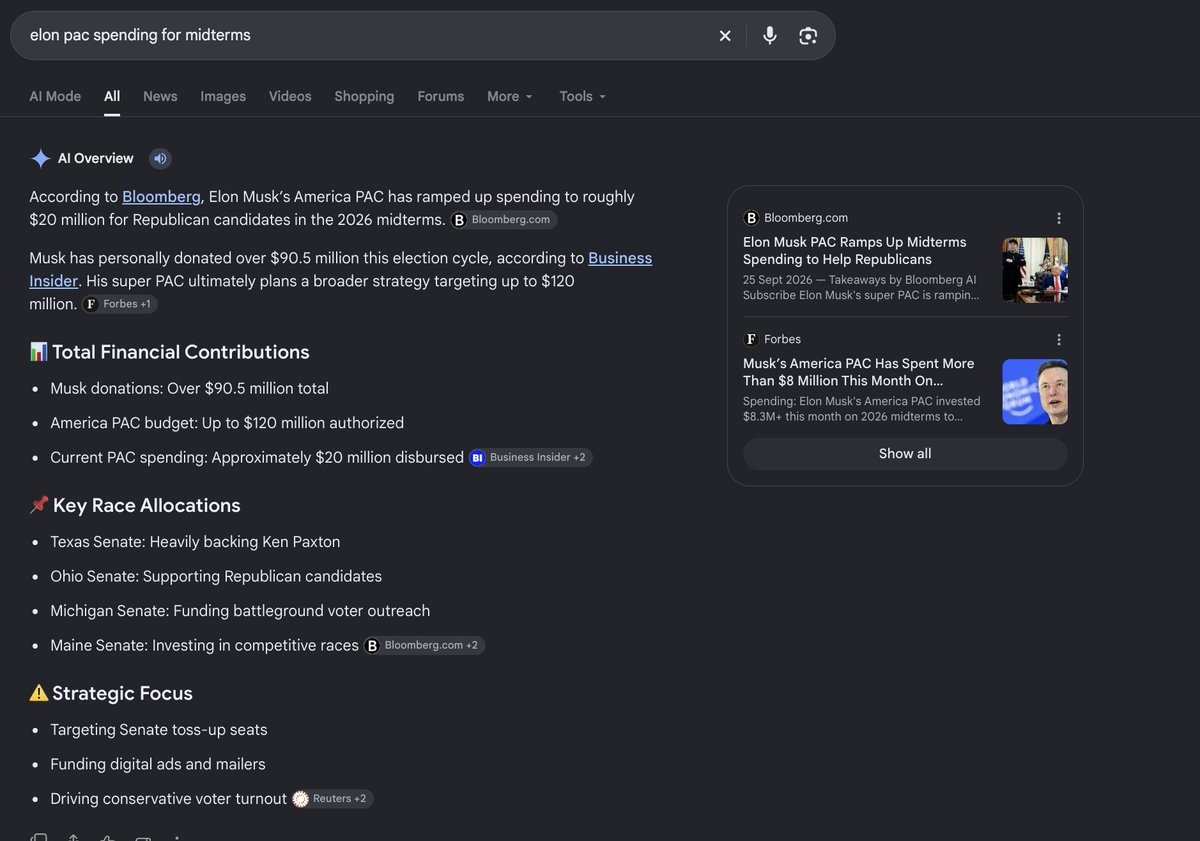Open the Tools dropdown

point(583,96)
